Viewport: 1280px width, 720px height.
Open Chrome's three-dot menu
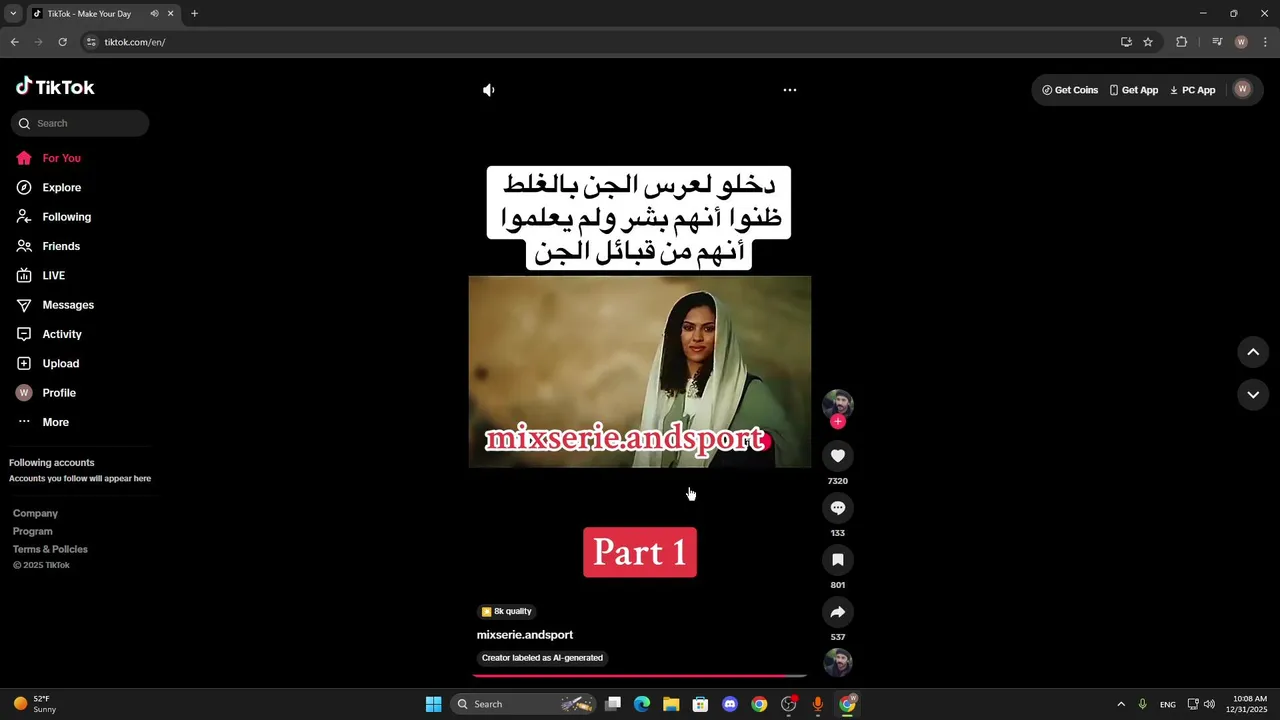point(1266,42)
